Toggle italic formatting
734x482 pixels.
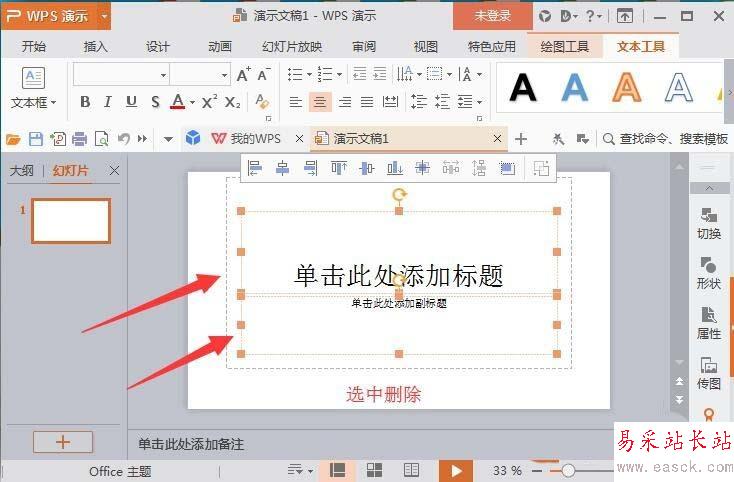108,102
